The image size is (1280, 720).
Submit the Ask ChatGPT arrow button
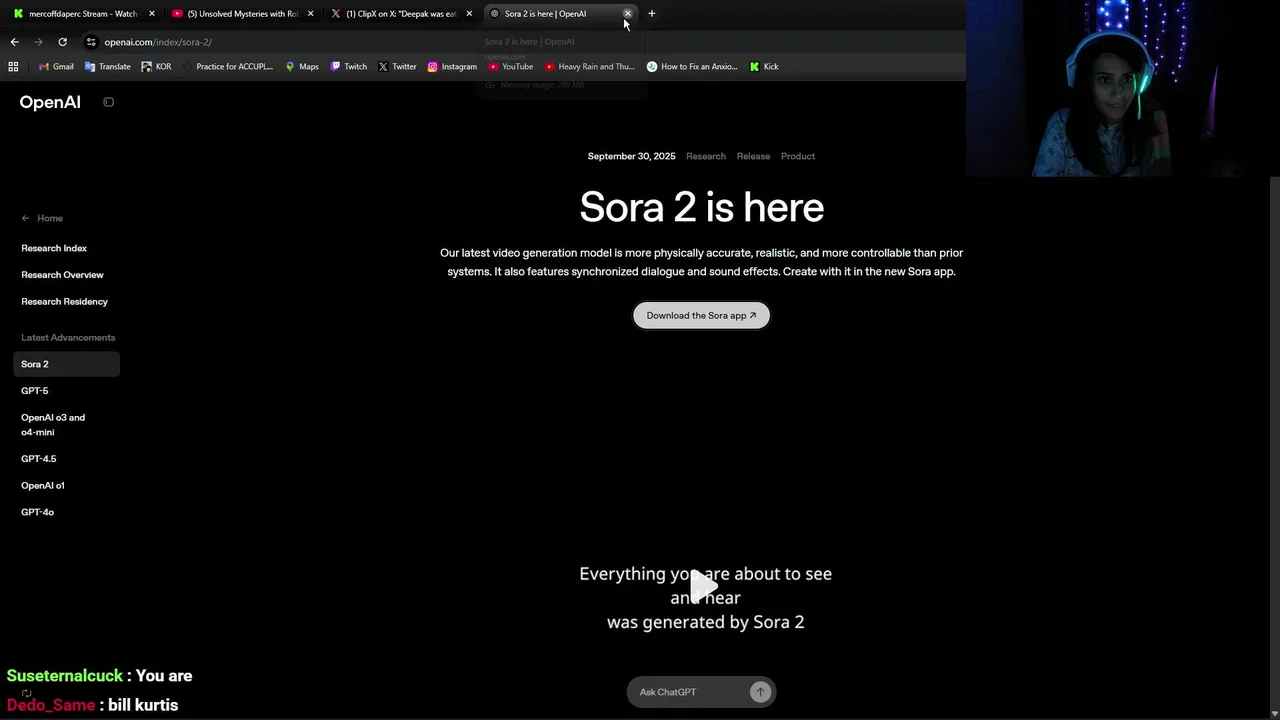coord(760,692)
